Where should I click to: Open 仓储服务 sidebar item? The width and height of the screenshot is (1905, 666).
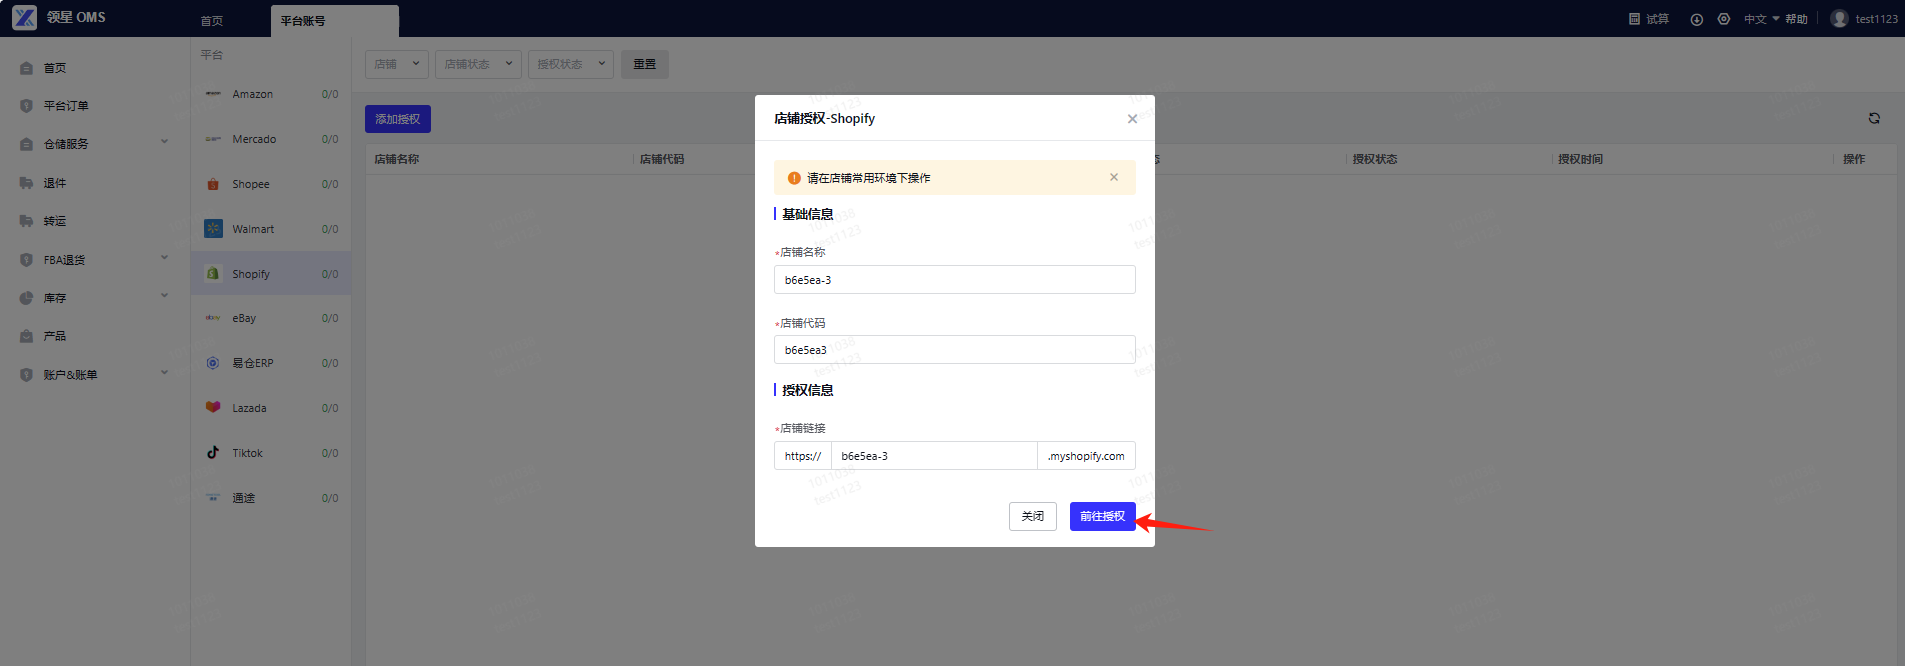(66, 144)
